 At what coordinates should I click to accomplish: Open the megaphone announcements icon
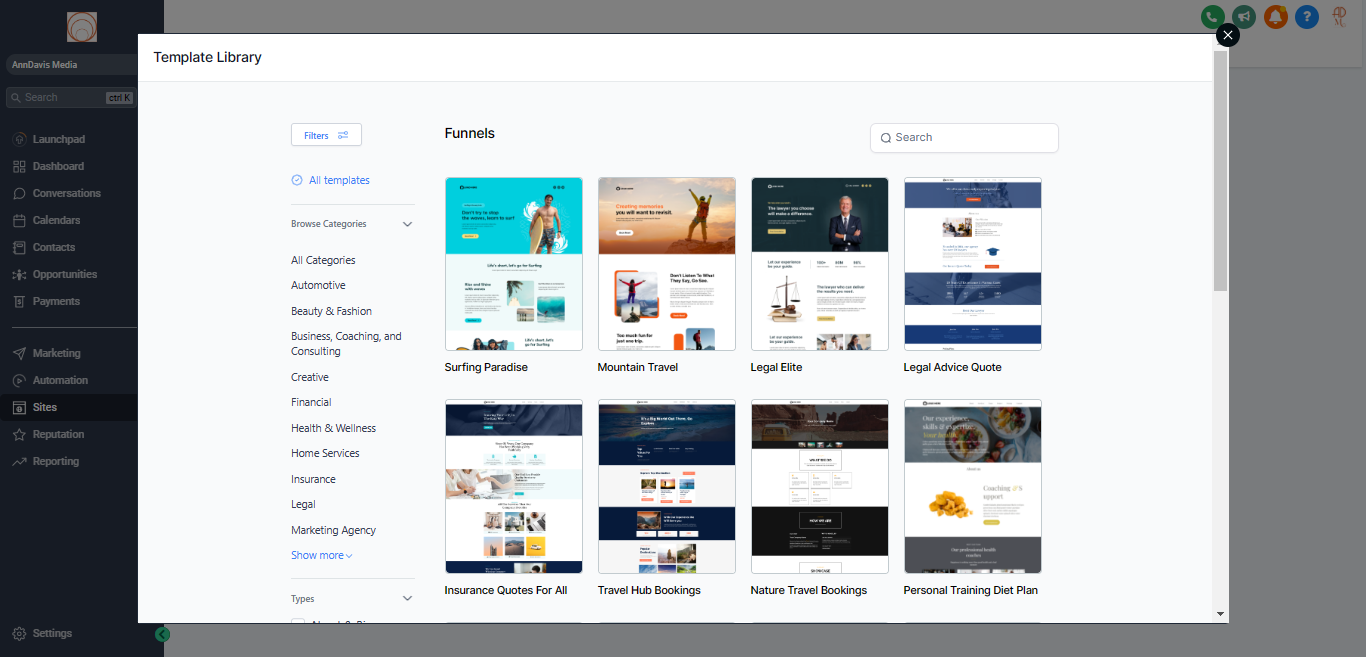coord(1244,17)
